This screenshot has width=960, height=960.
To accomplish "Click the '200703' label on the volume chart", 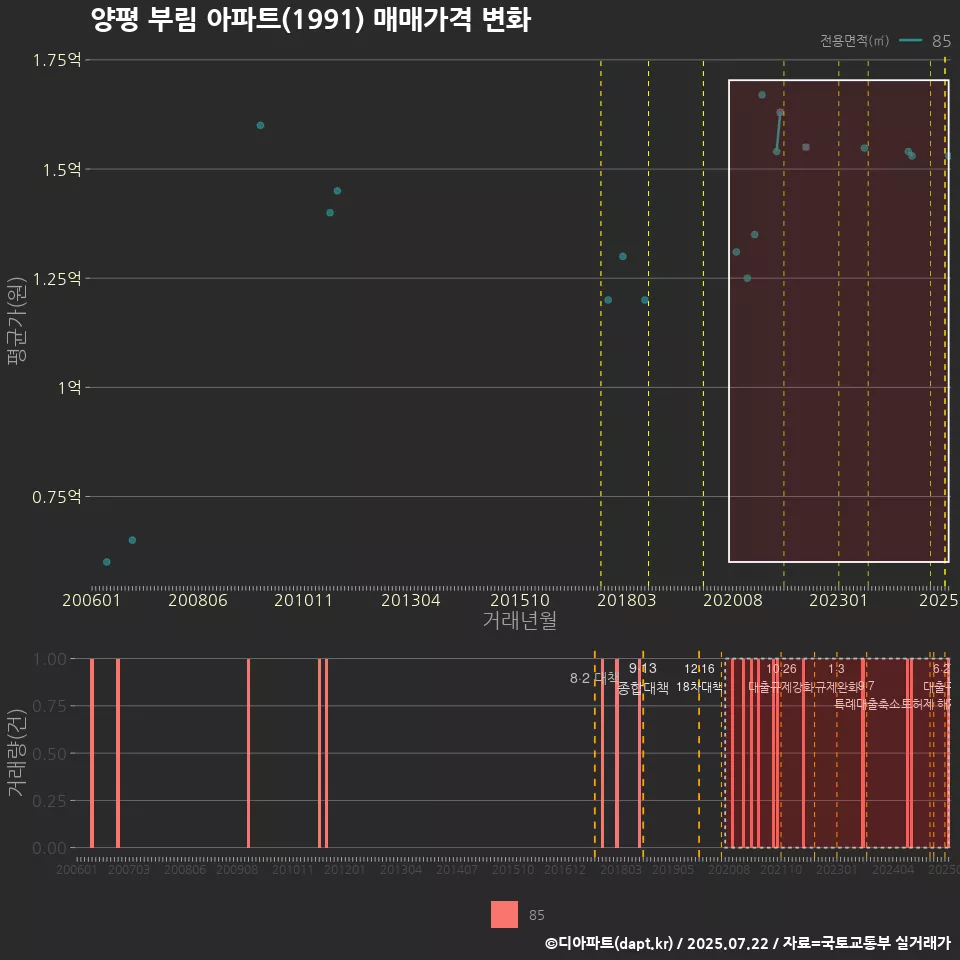I will (129, 869).
